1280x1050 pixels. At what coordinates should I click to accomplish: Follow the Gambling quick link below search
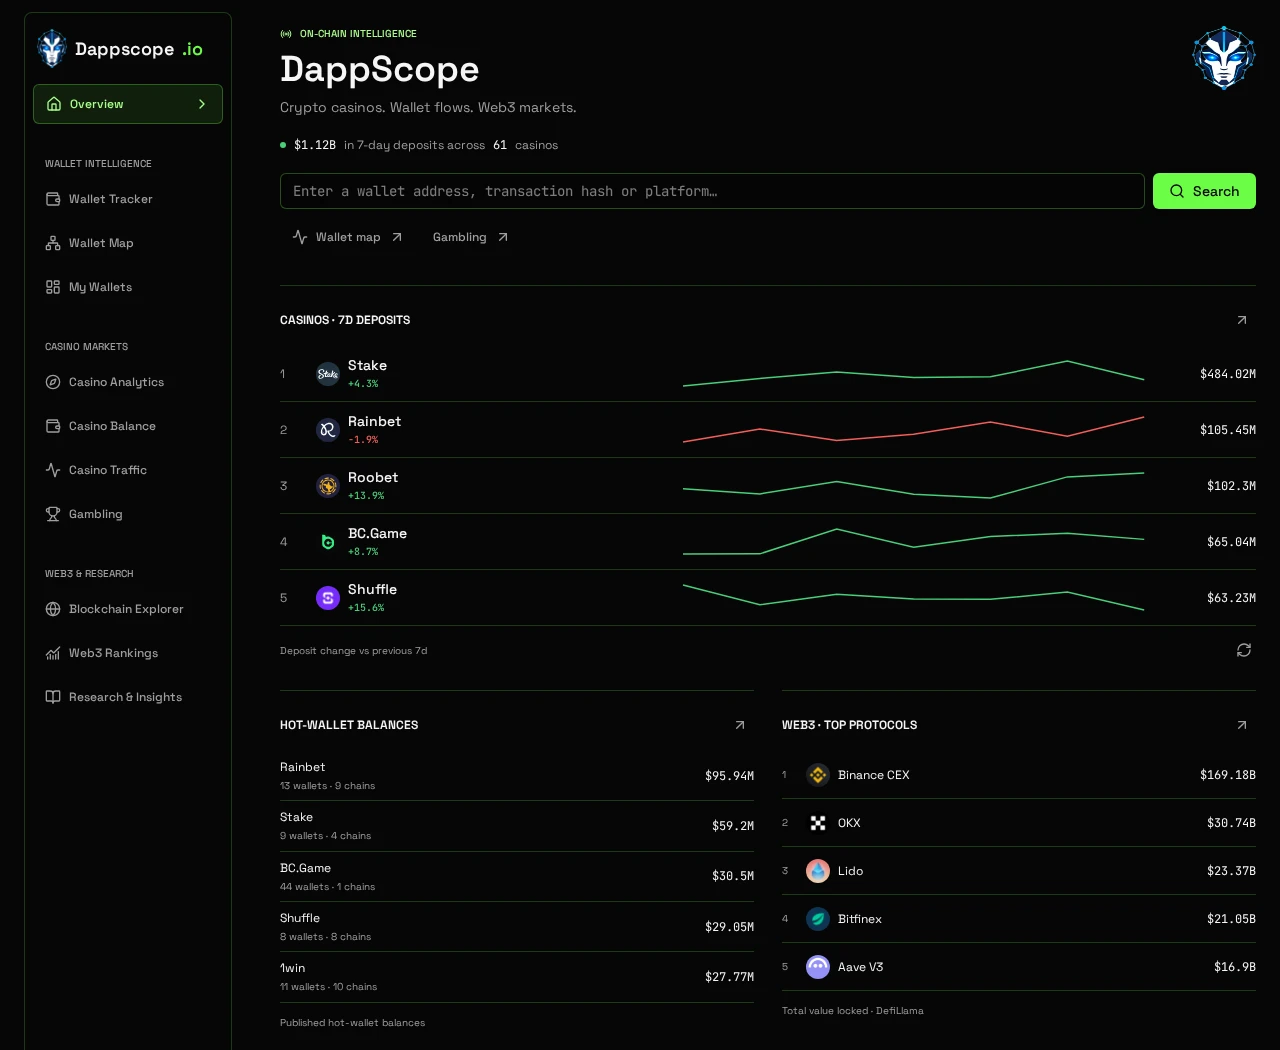click(x=470, y=237)
